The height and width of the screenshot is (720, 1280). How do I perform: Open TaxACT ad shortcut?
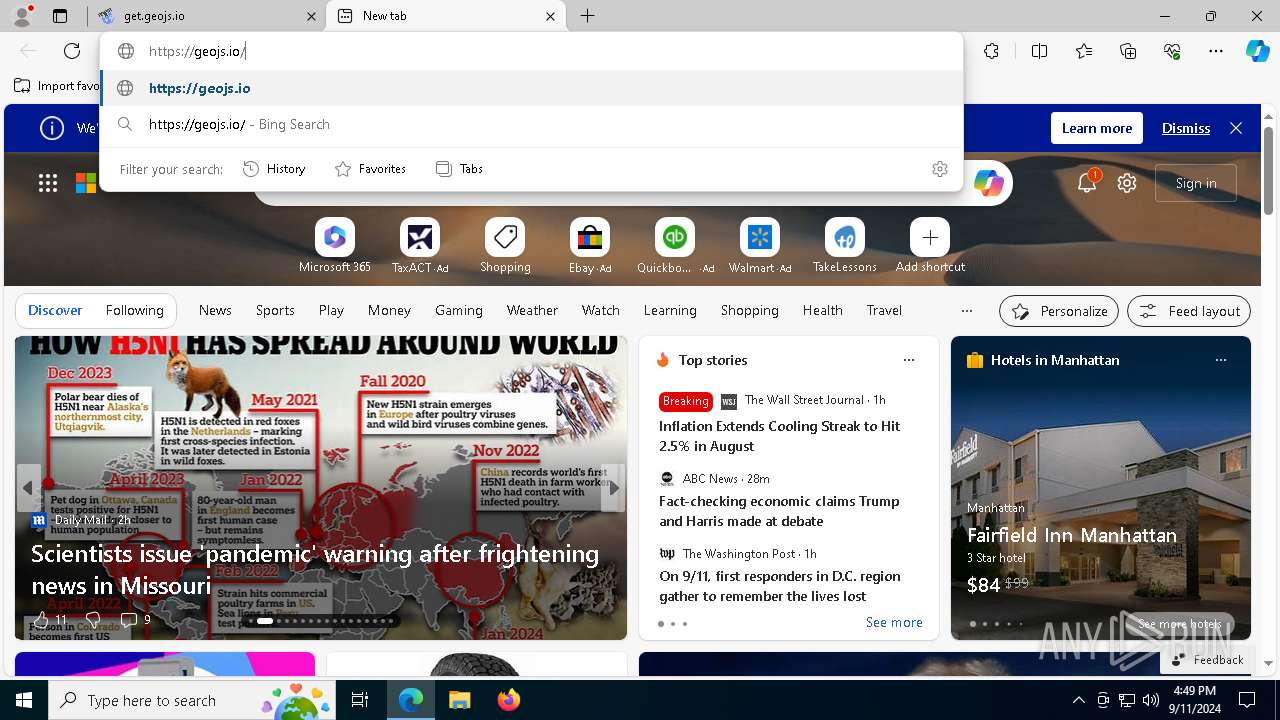(x=420, y=246)
